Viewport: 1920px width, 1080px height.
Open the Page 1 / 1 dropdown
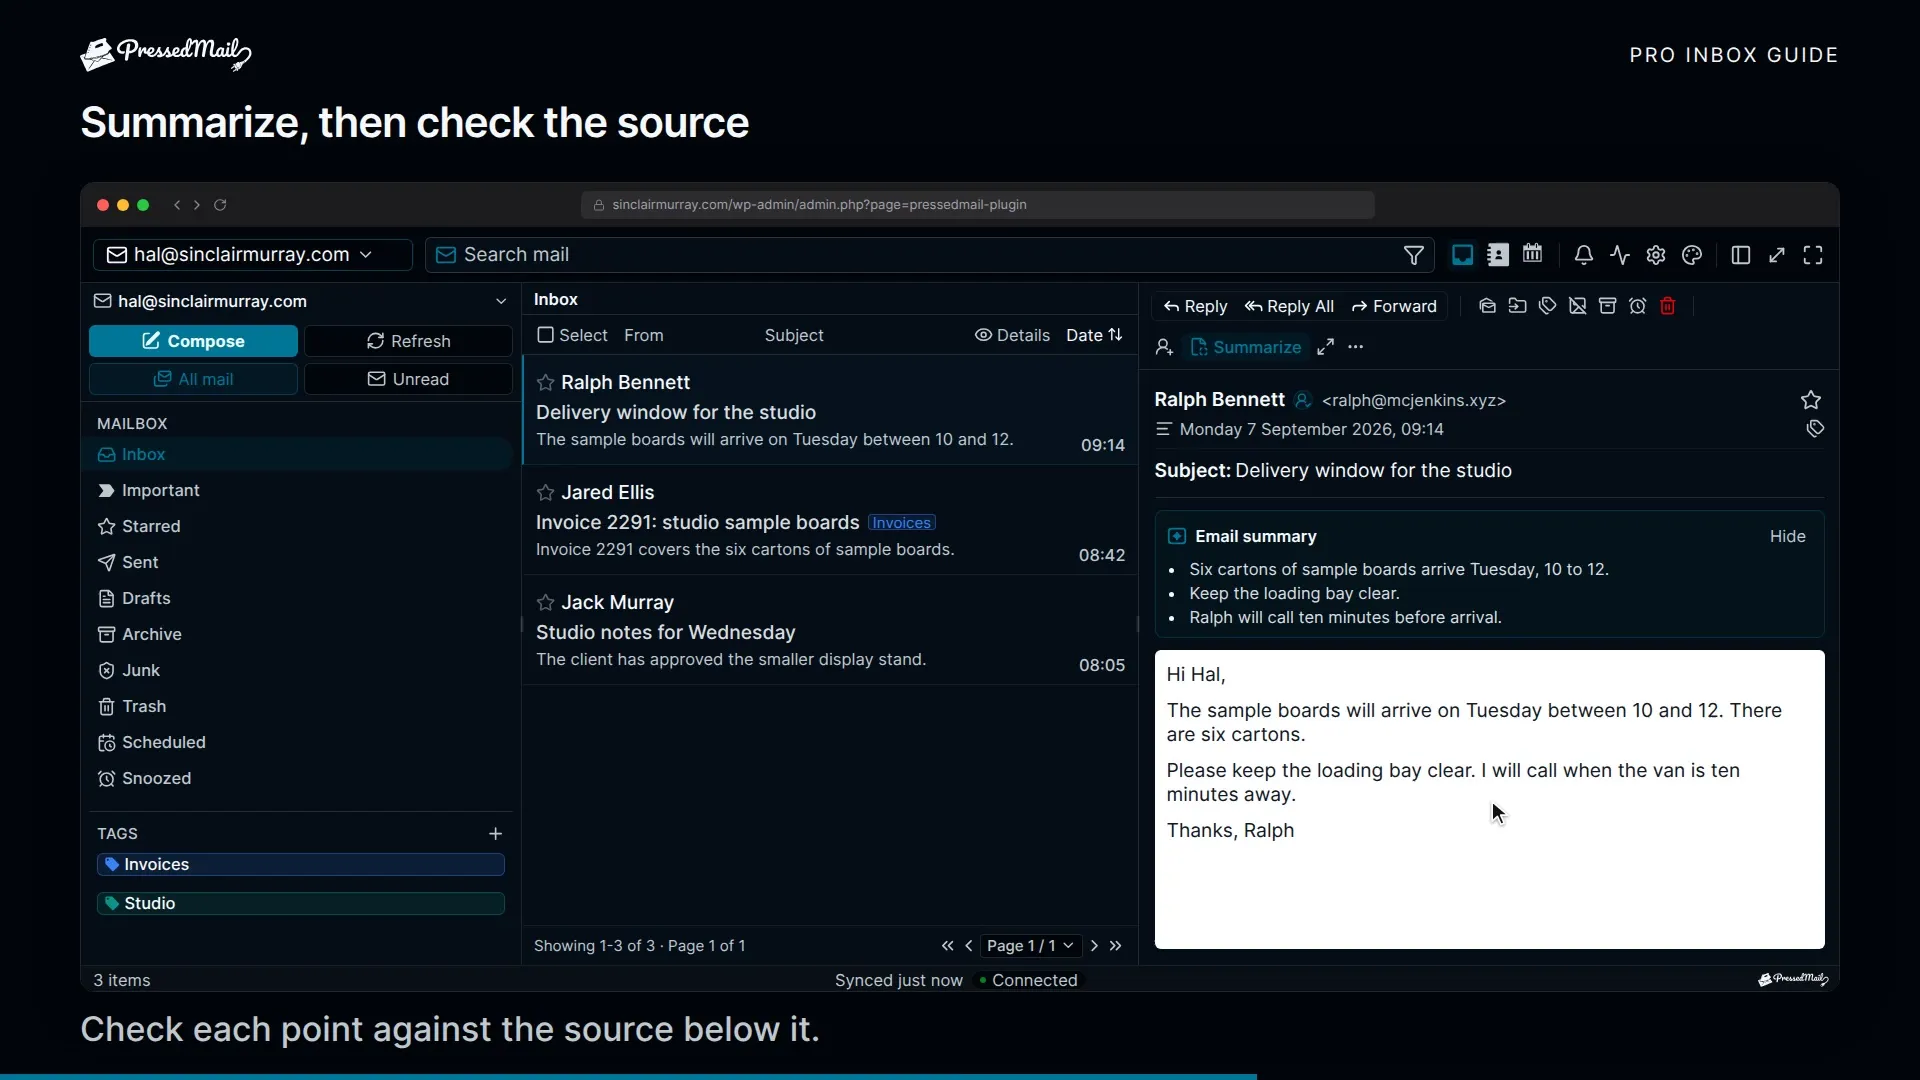pos(1030,946)
